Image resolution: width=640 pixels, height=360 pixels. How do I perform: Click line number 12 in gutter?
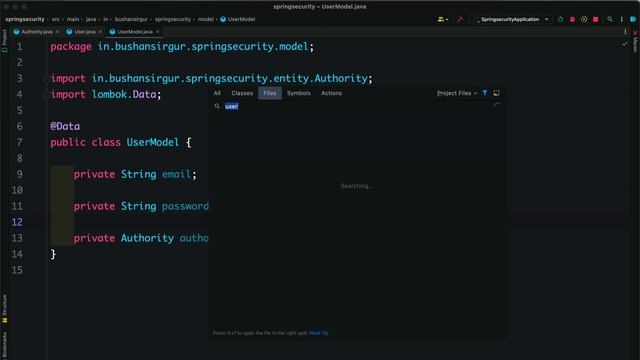click(x=17, y=222)
